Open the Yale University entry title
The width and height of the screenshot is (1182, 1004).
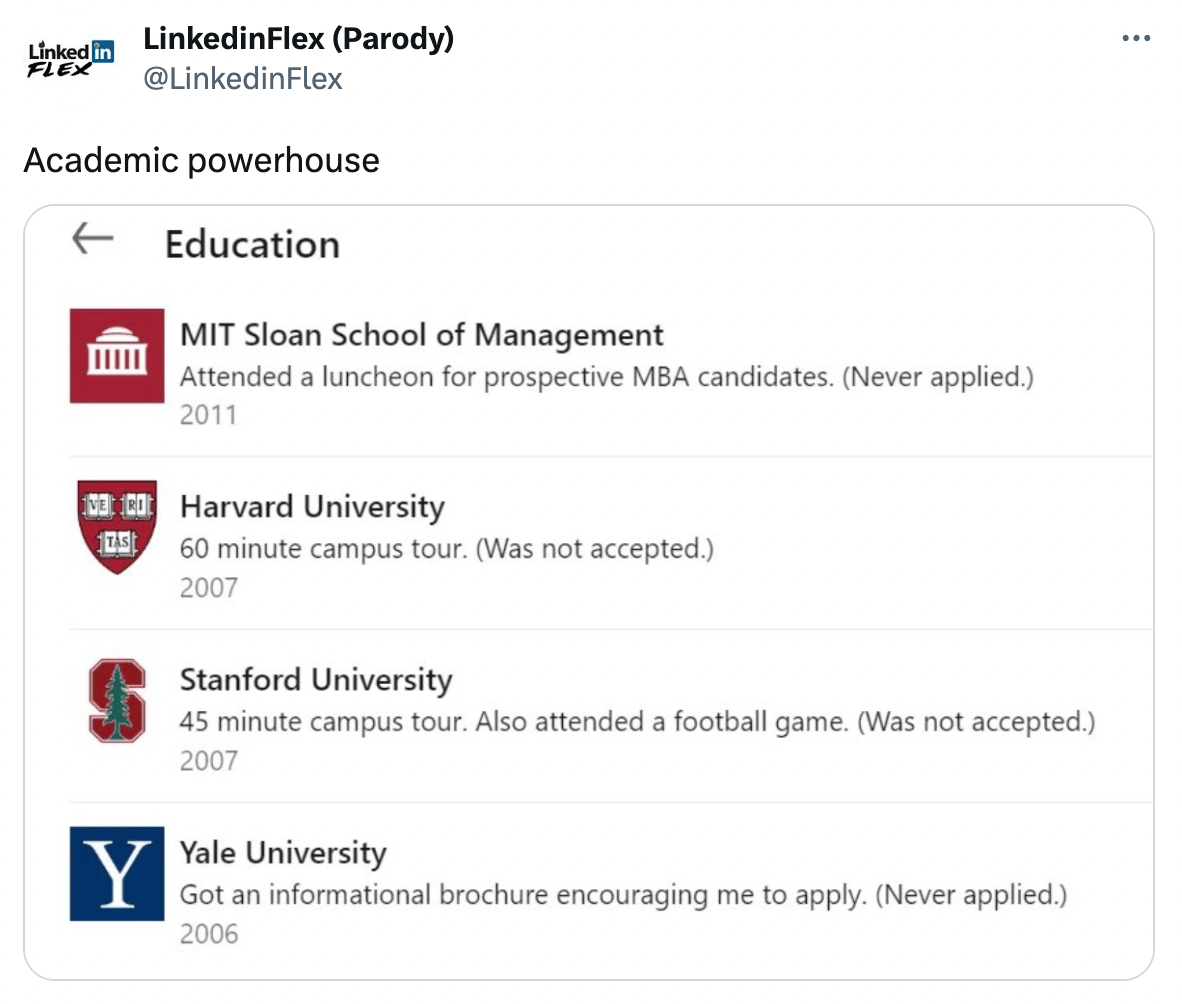click(283, 853)
